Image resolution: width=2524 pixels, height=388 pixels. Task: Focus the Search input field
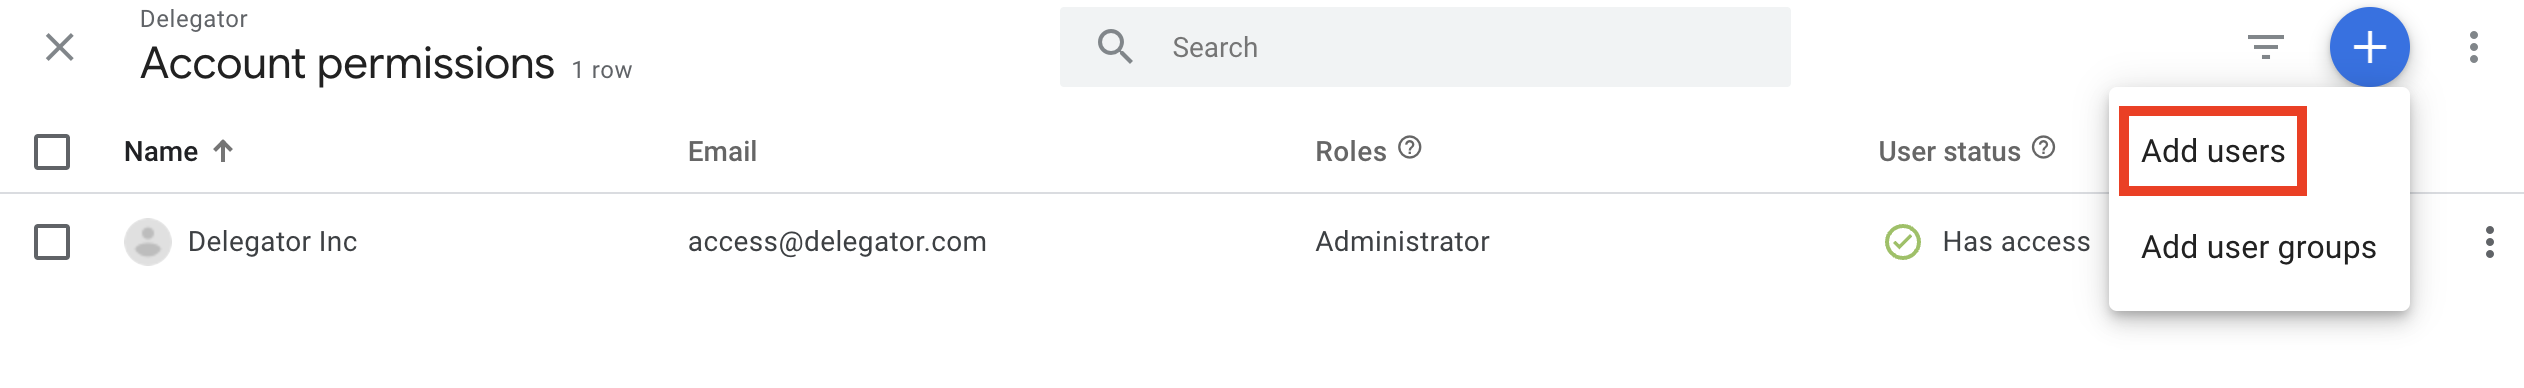click(1425, 47)
